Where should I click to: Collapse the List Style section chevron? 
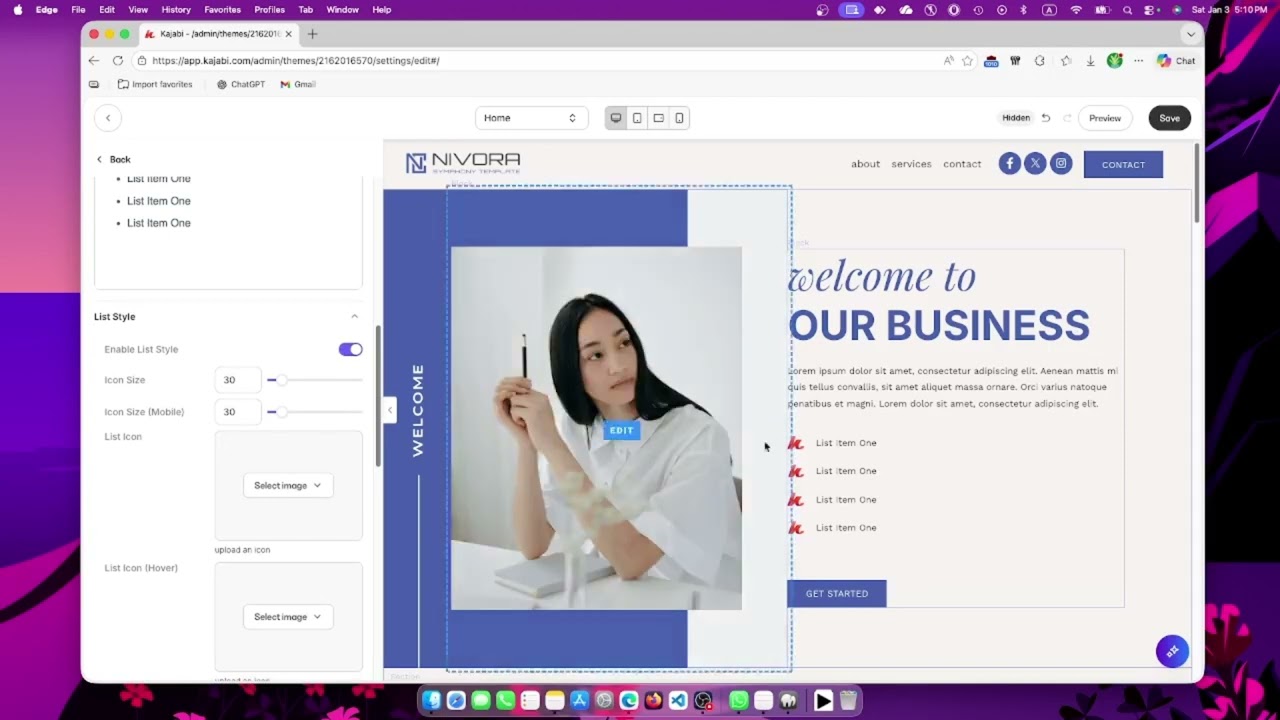point(354,317)
